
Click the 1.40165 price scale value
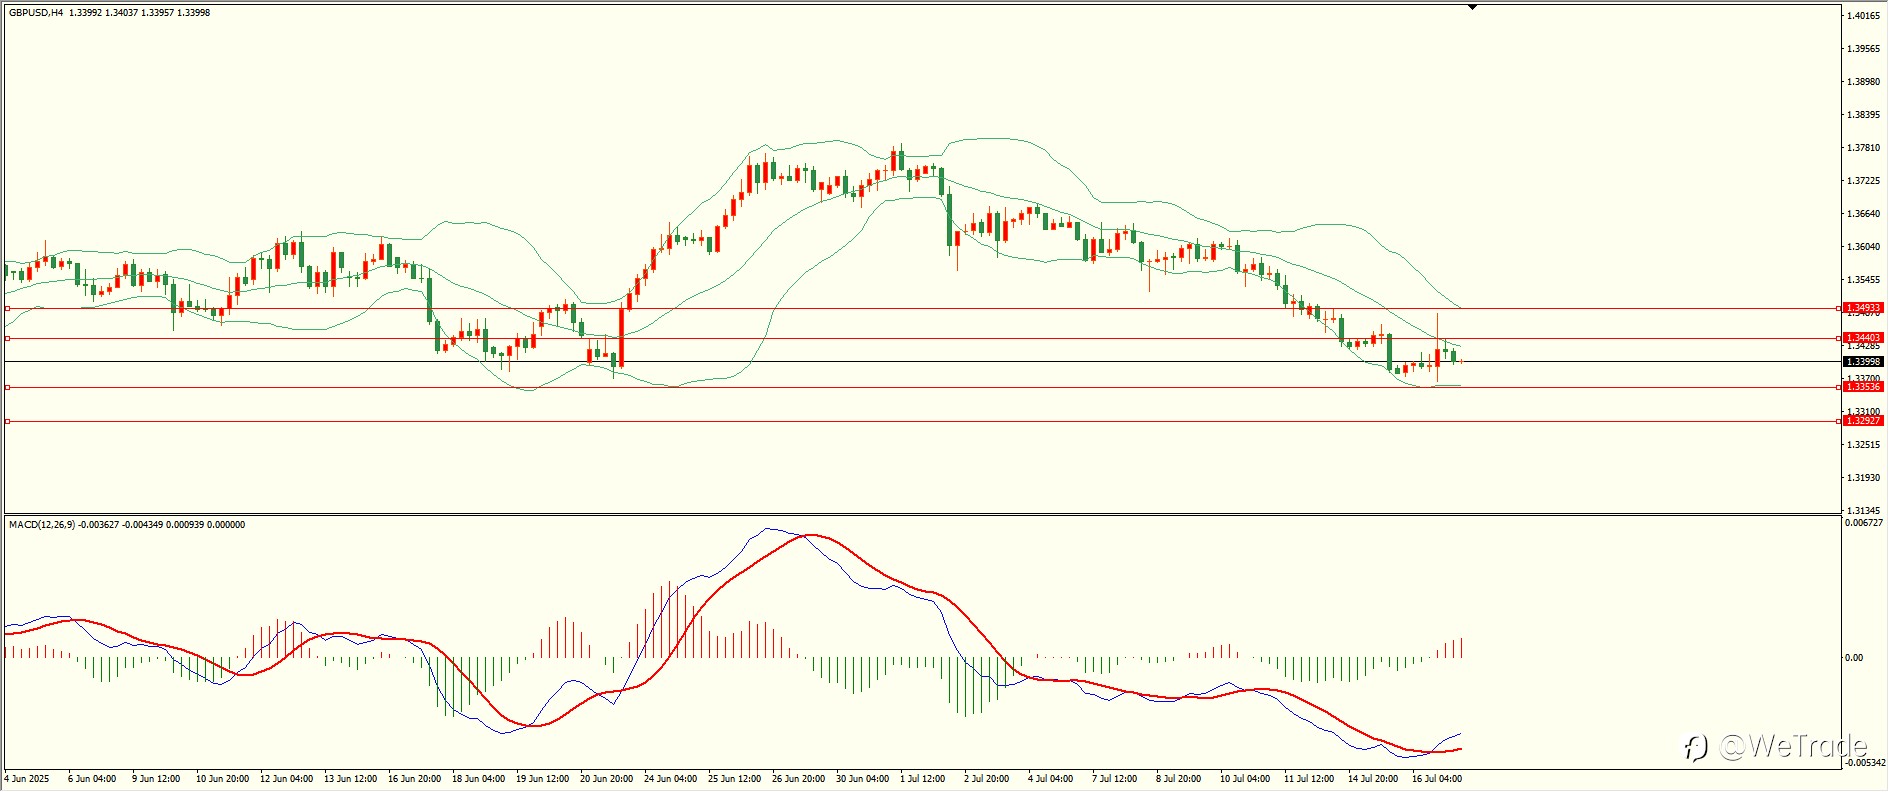click(1865, 16)
